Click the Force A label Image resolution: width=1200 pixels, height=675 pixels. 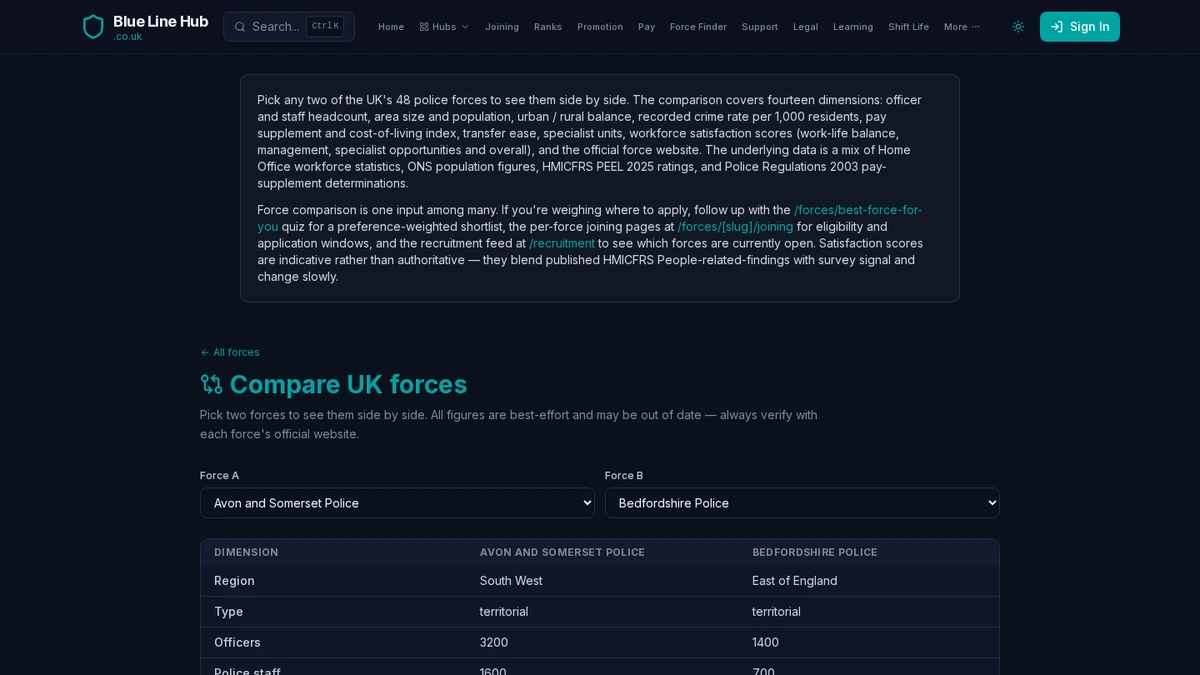(219, 476)
